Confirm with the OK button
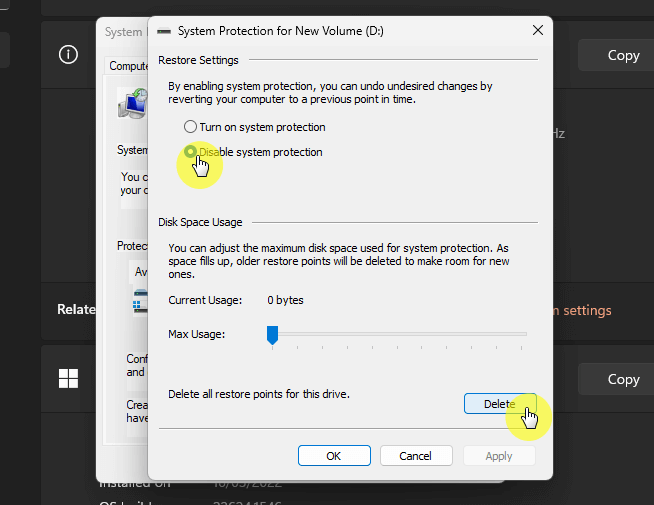This screenshot has height=505, width=654. tap(334, 455)
